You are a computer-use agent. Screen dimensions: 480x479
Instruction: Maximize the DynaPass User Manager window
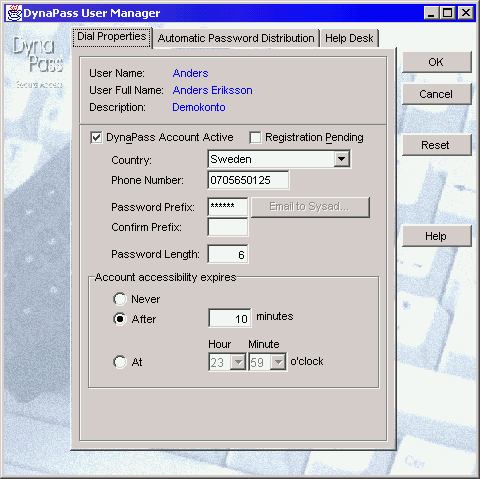click(448, 13)
